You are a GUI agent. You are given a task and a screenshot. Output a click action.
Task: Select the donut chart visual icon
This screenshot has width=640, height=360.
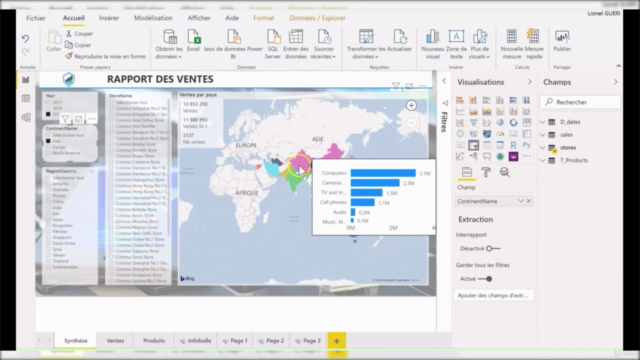click(x=513, y=122)
